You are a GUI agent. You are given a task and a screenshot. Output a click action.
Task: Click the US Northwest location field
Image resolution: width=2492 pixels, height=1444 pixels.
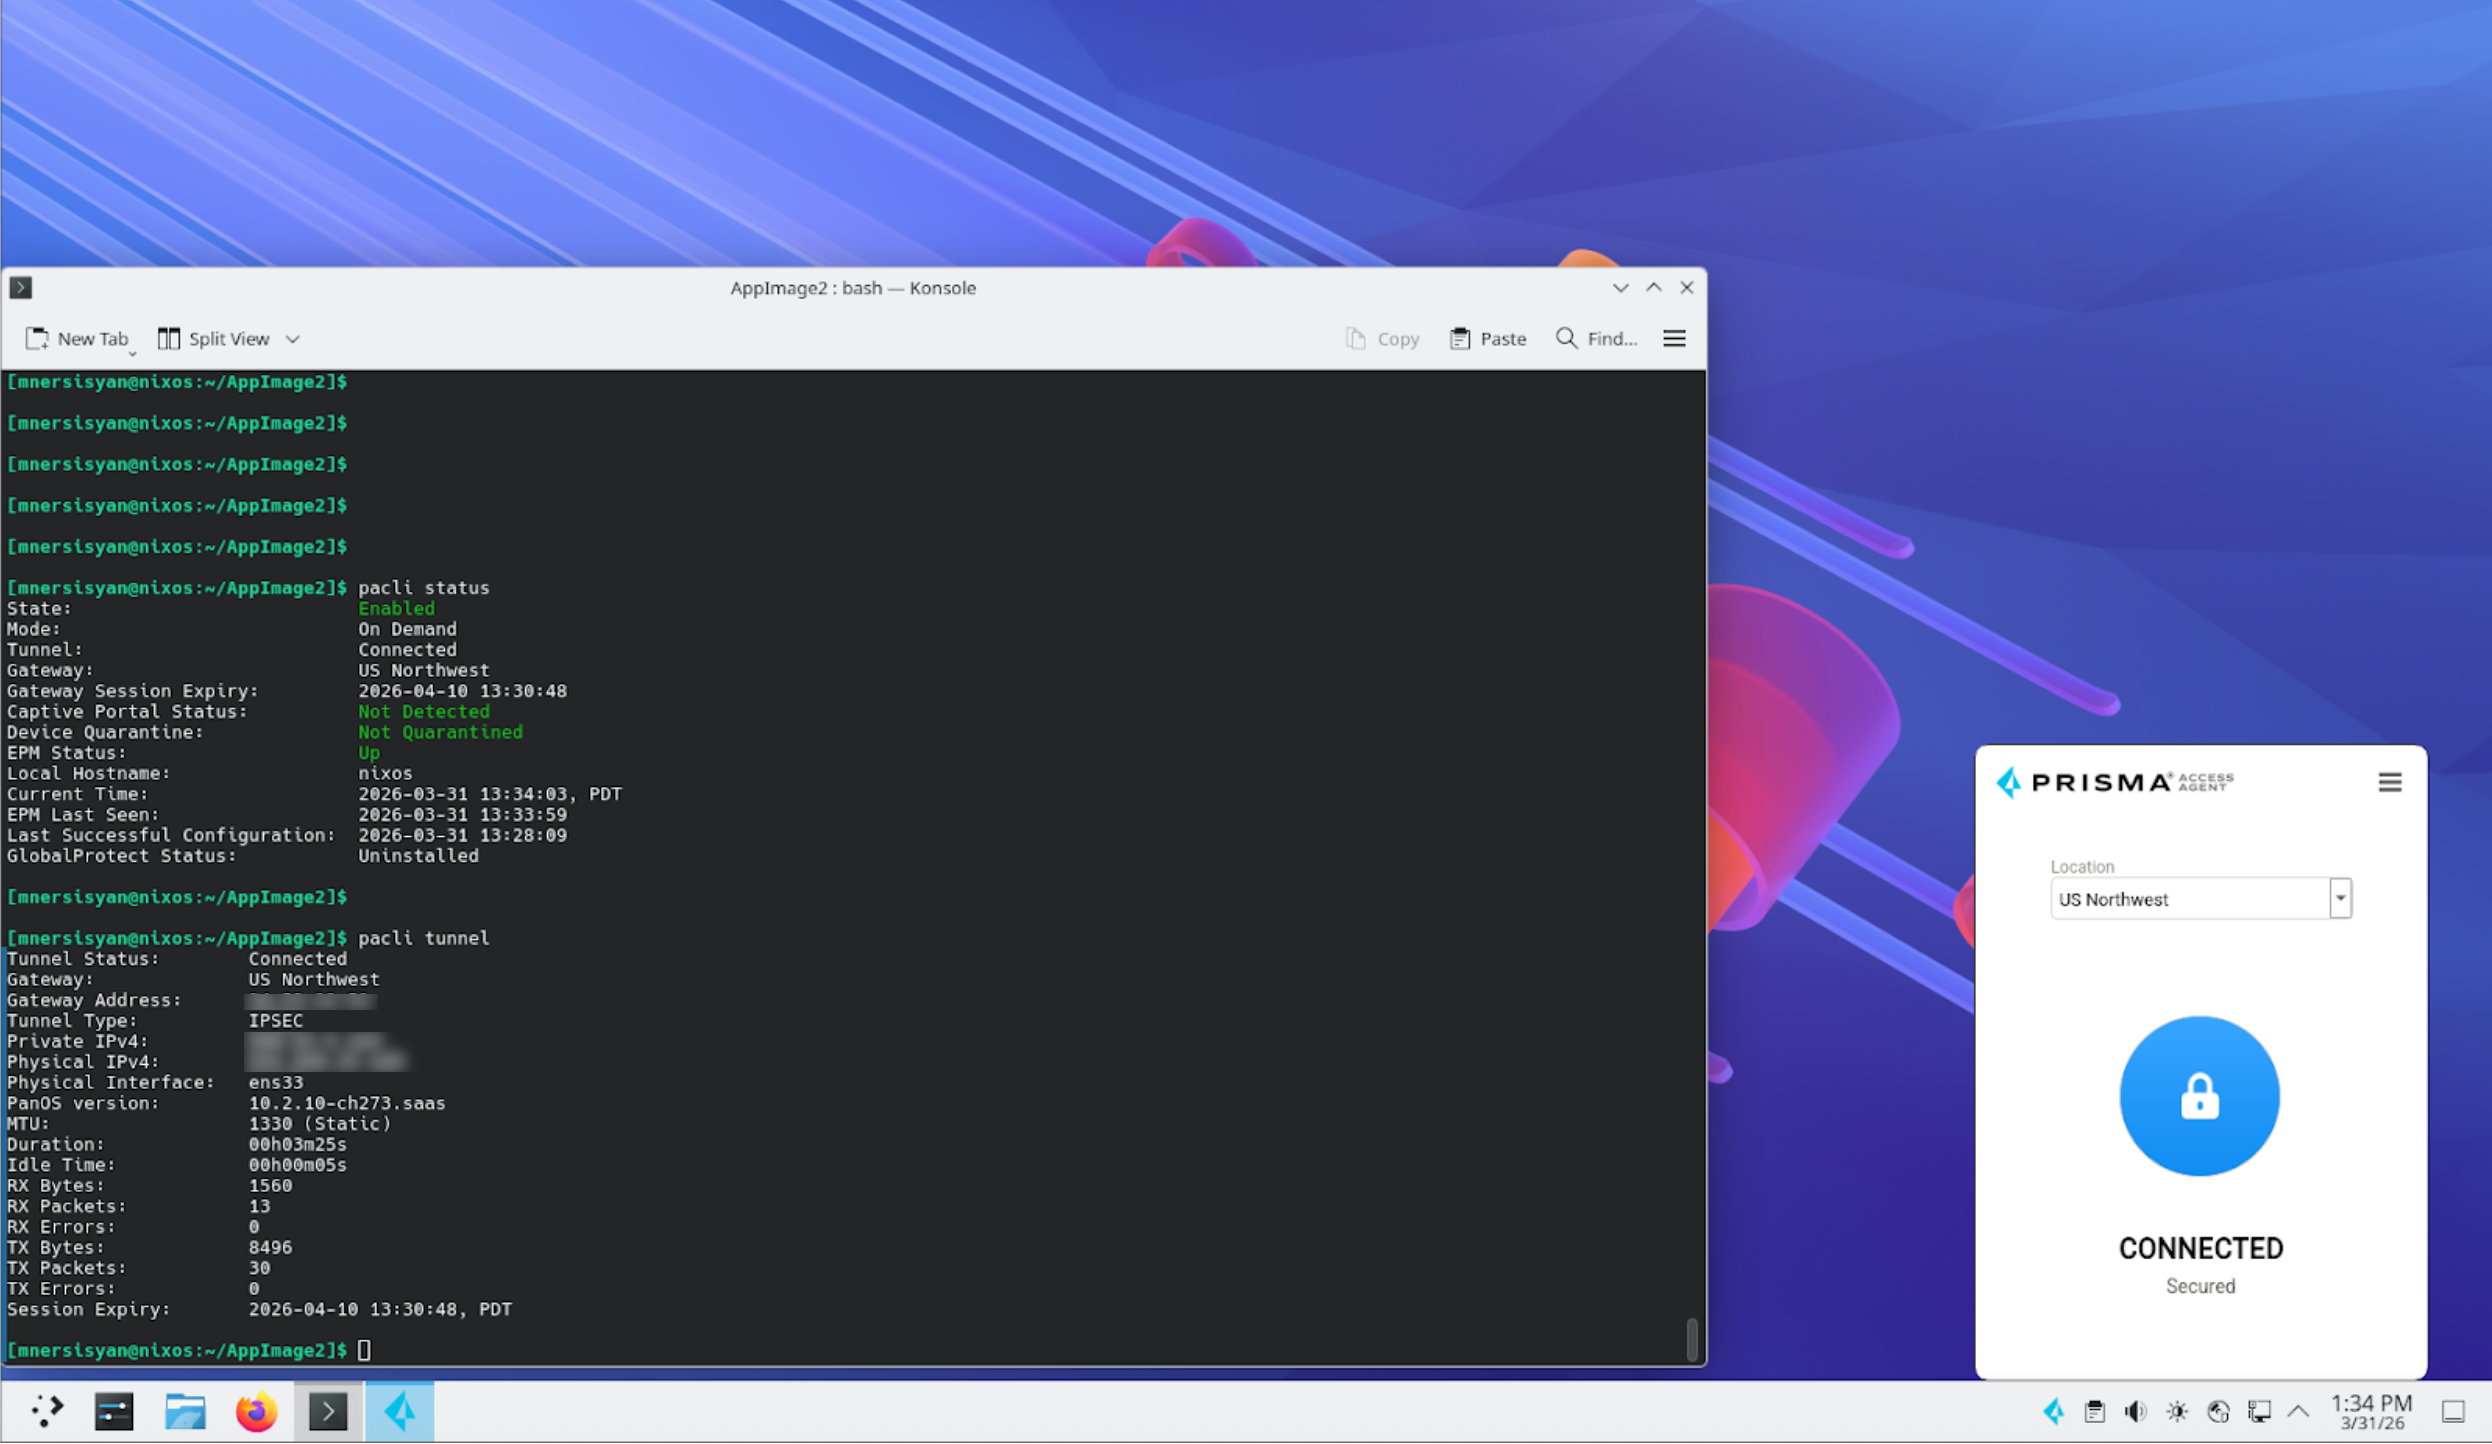coord(2188,899)
